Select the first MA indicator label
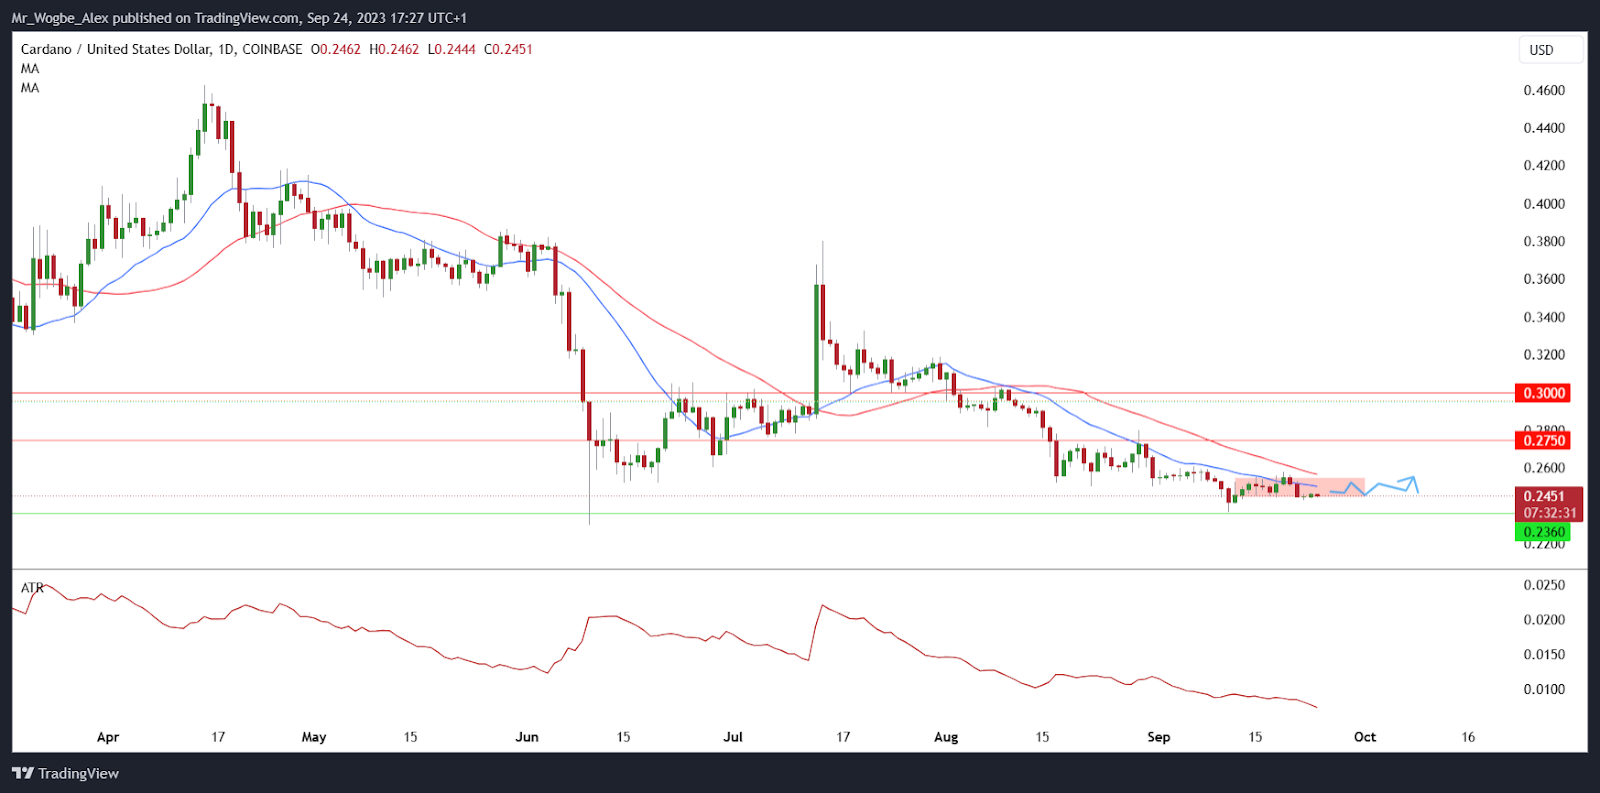This screenshot has height=793, width=1600. point(30,69)
